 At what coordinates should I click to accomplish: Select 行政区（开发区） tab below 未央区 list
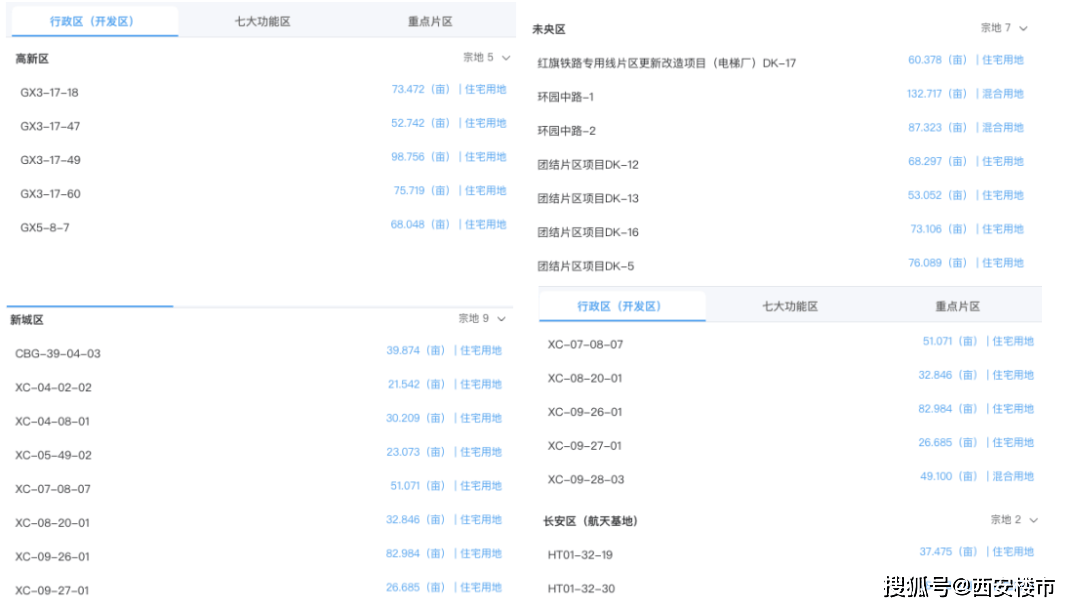[622, 306]
